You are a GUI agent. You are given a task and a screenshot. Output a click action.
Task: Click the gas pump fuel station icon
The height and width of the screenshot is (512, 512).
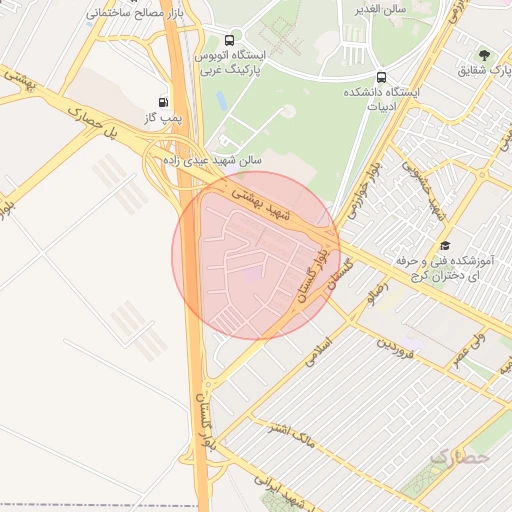point(163,102)
